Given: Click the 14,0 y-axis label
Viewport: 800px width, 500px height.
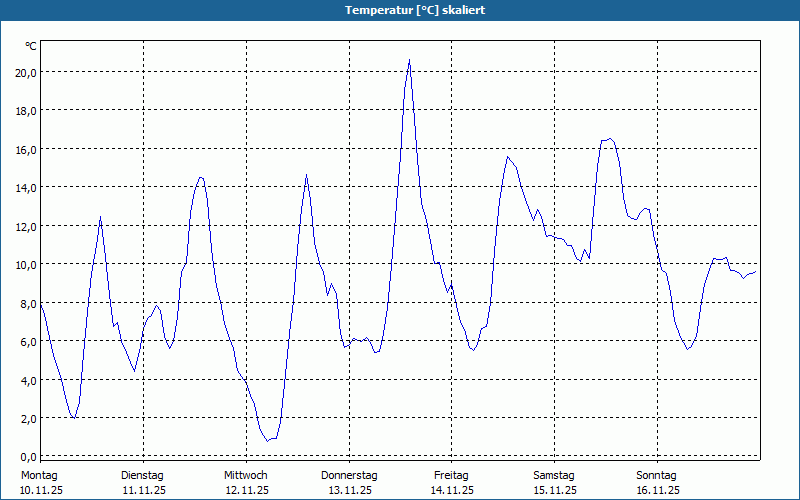Looking at the screenshot, I should coord(26,188).
